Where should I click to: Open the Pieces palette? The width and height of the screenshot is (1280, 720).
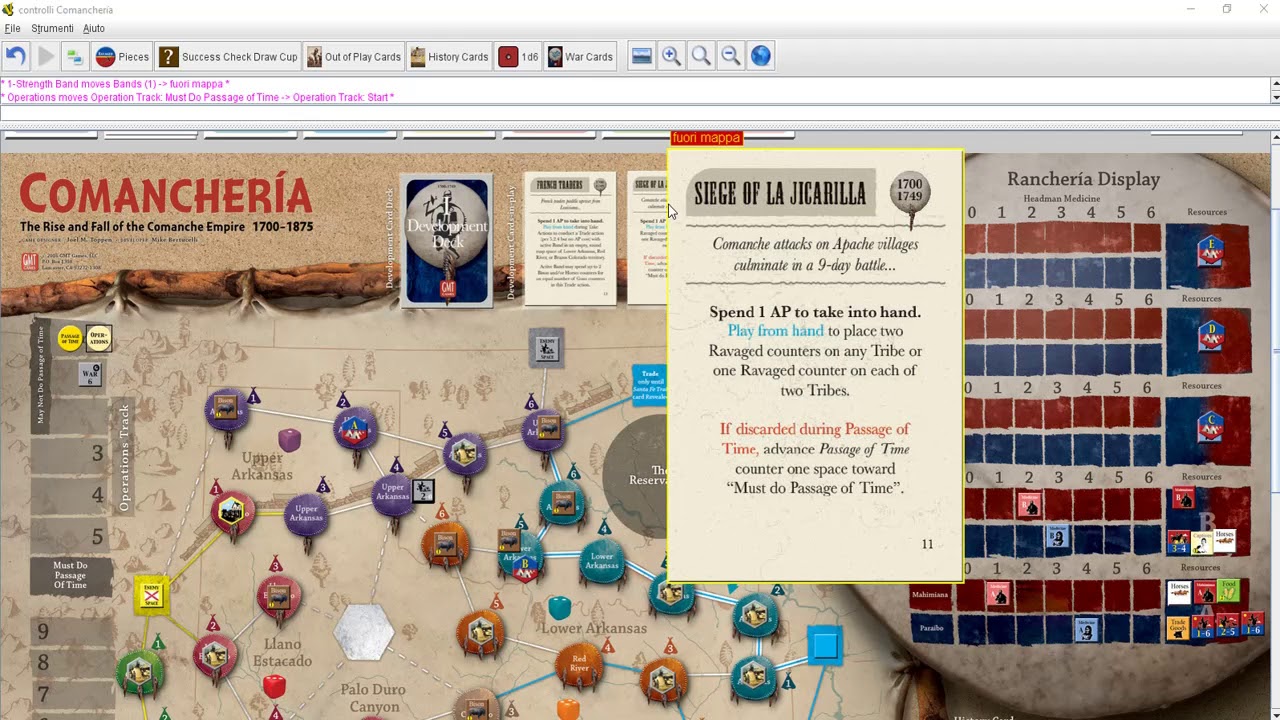(x=123, y=57)
